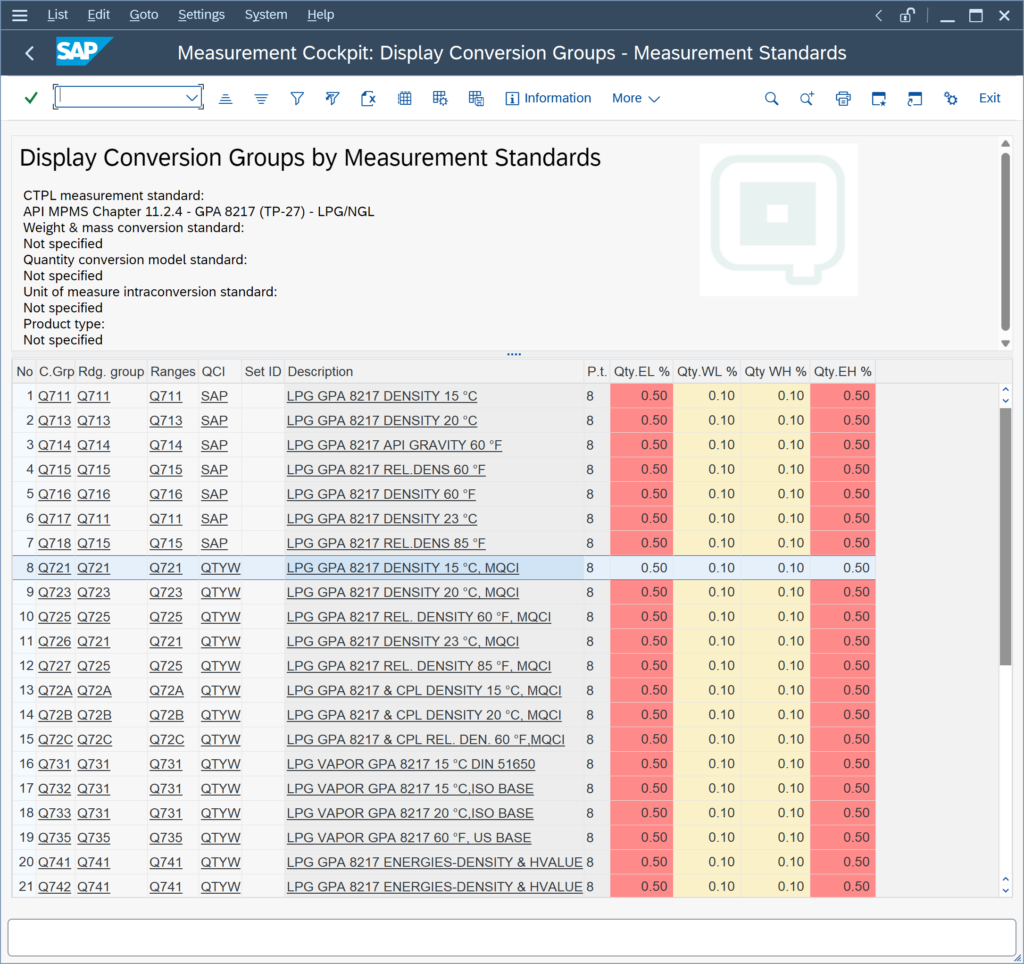Expand the More toolbar dropdown
This screenshot has height=964, width=1024.
635,98
